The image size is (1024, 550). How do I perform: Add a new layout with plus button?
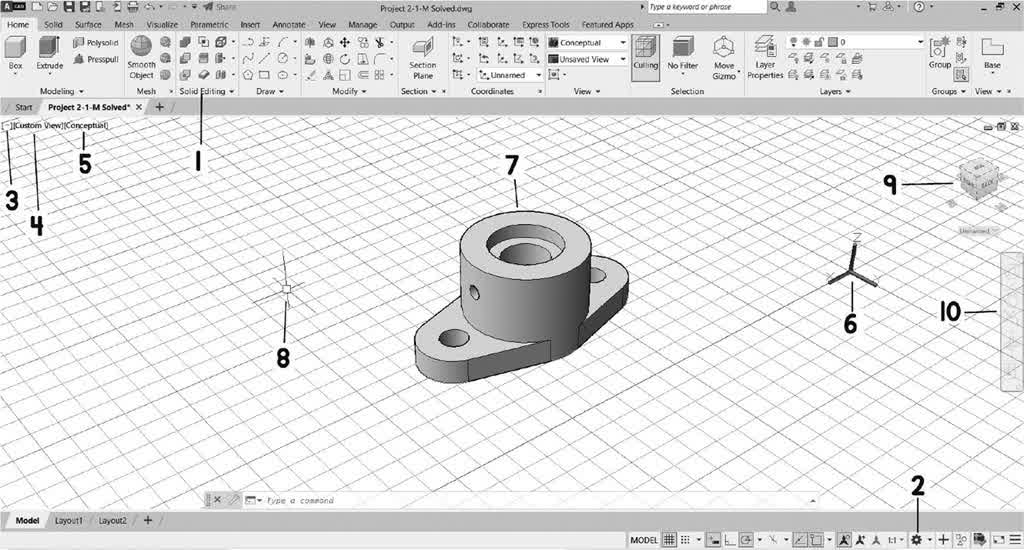click(x=148, y=521)
